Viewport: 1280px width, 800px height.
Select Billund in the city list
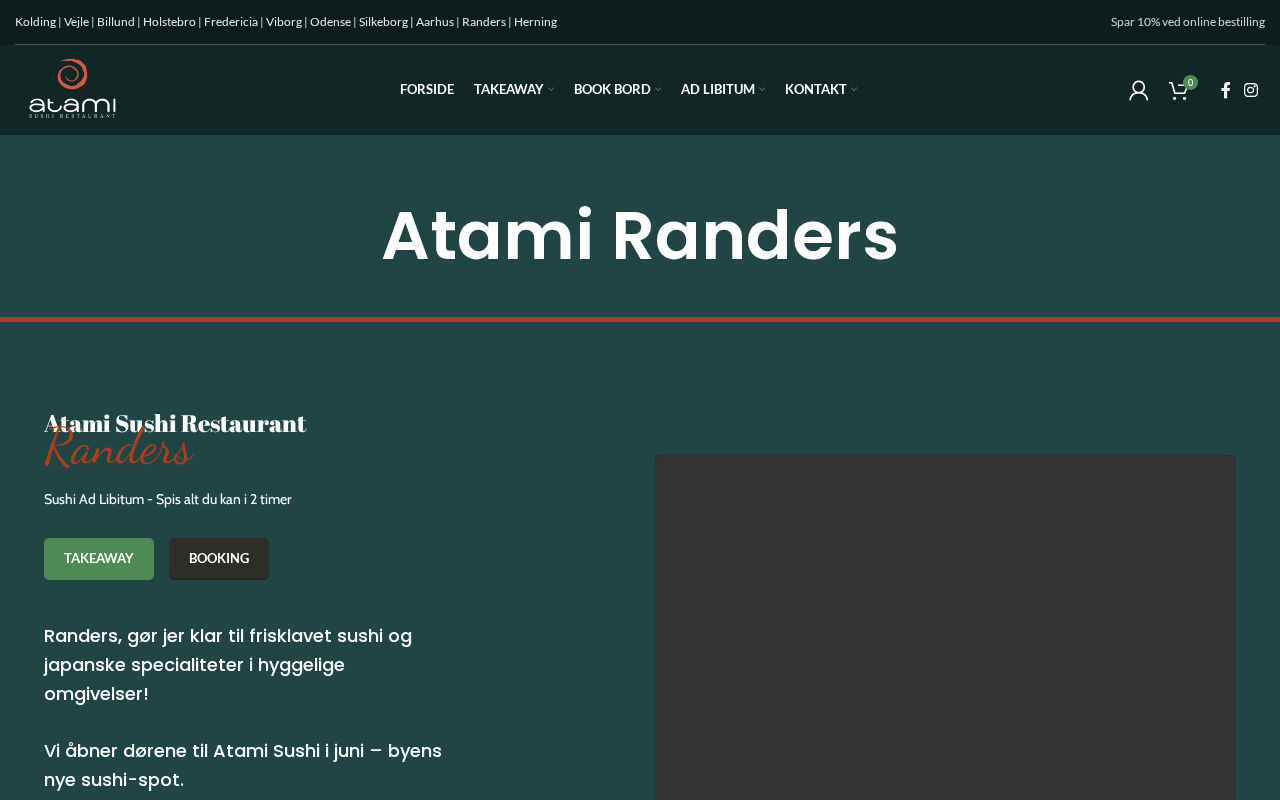tap(116, 22)
